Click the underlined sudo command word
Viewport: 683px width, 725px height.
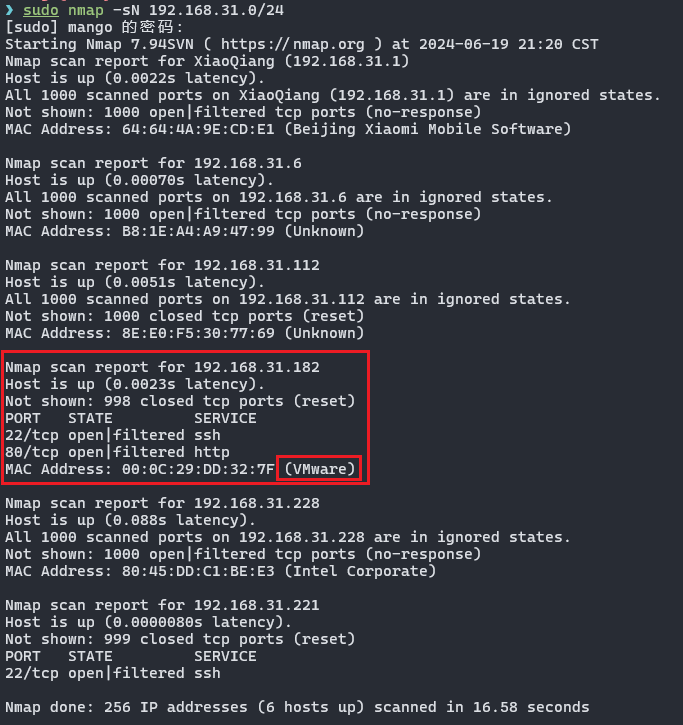click(x=41, y=10)
